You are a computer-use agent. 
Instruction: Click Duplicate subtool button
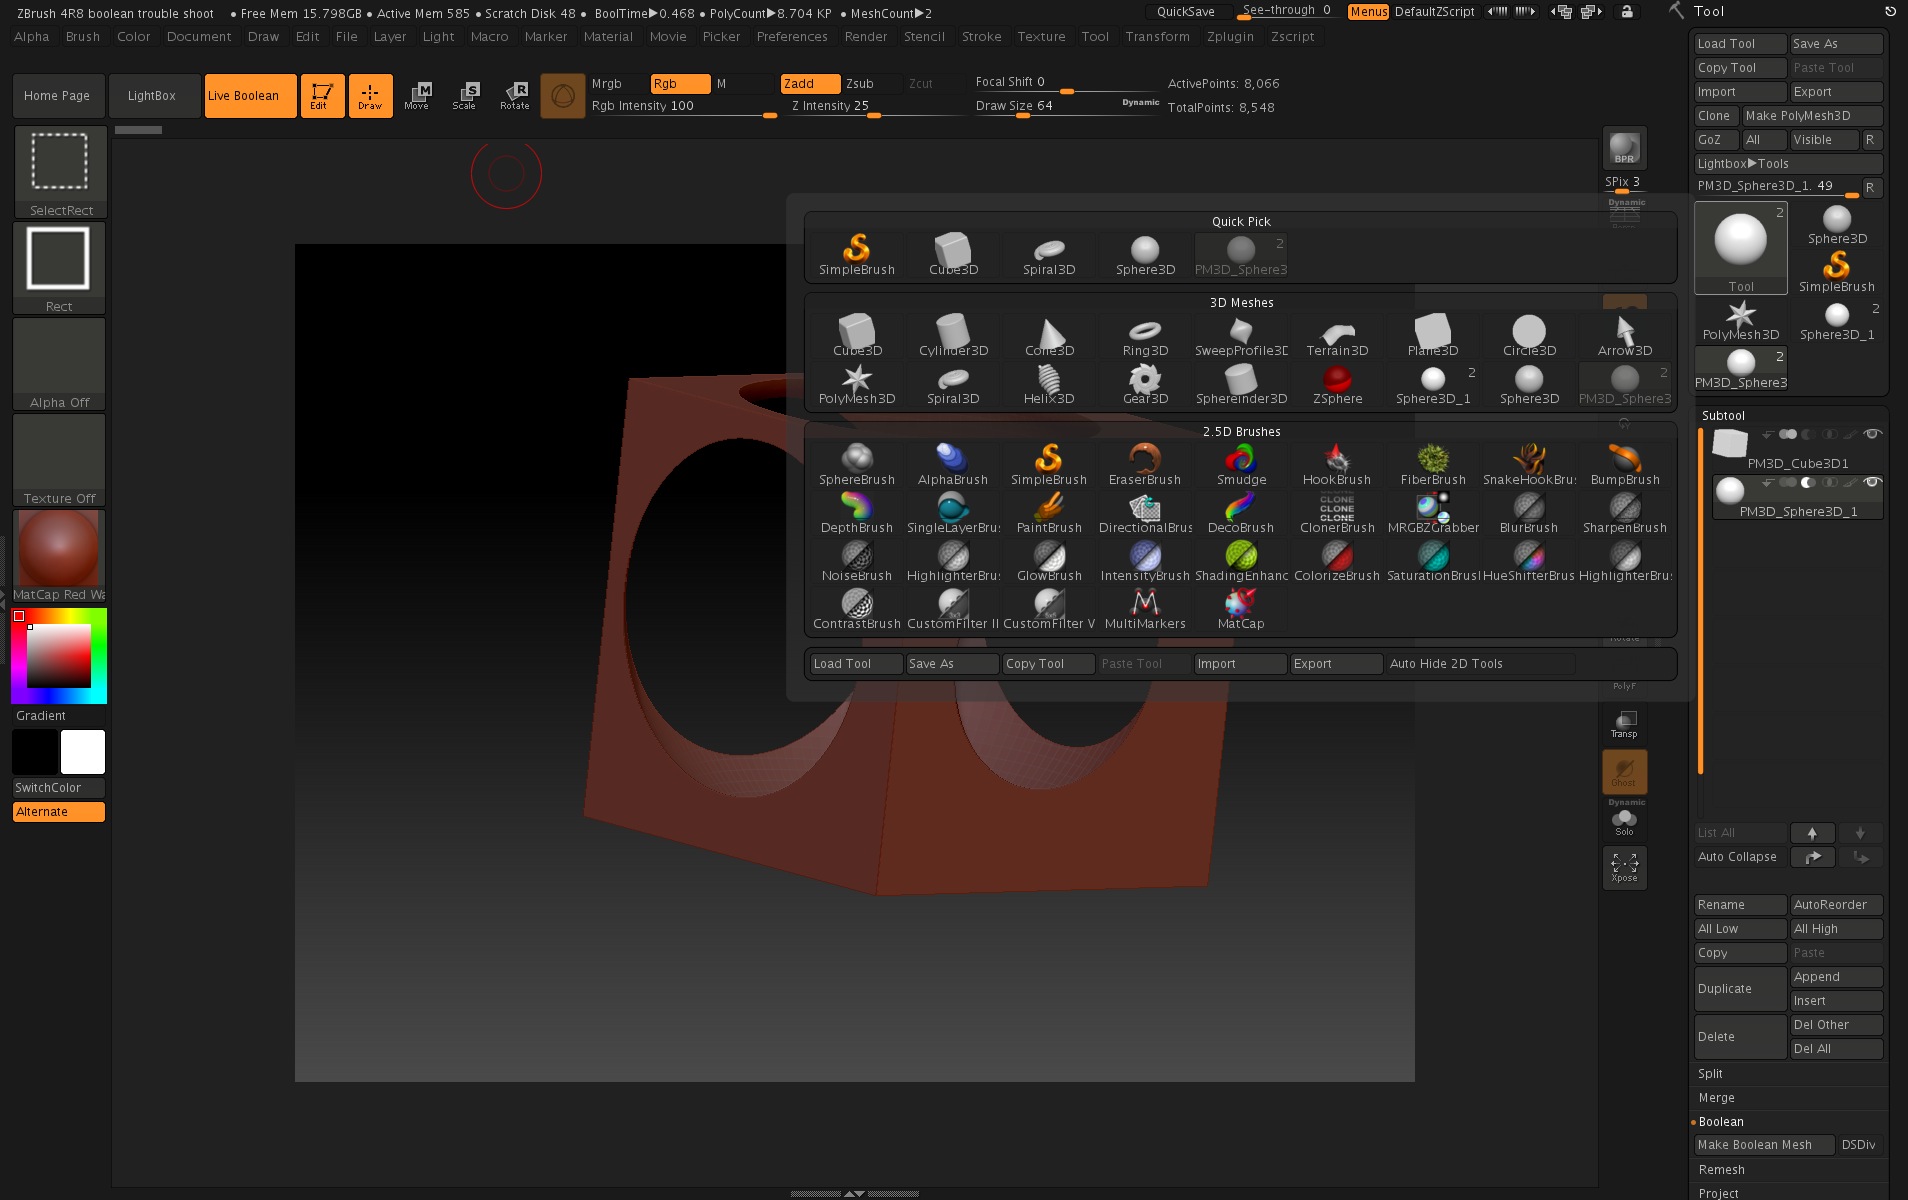[1740, 989]
